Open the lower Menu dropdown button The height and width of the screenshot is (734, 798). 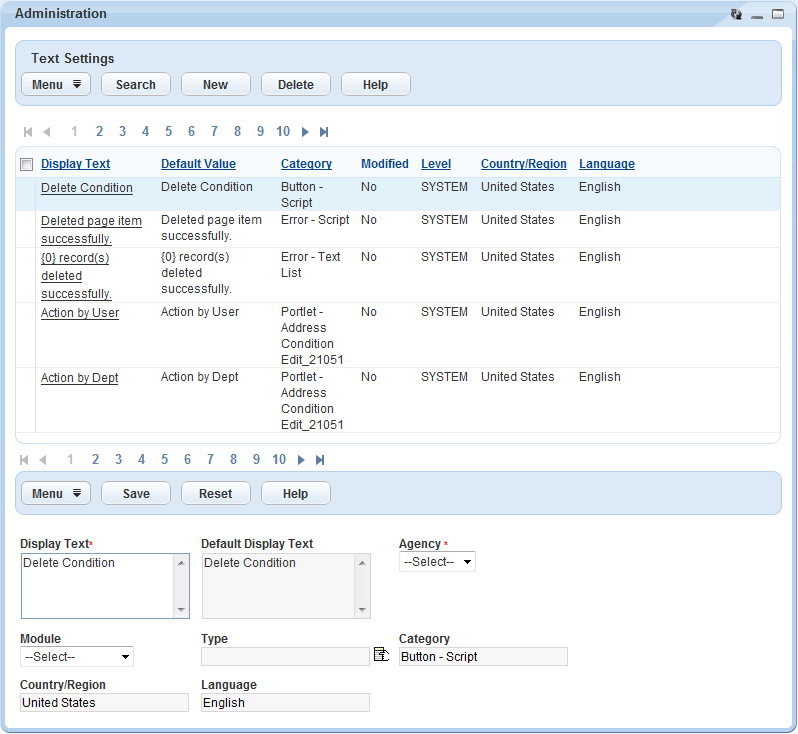pos(56,494)
